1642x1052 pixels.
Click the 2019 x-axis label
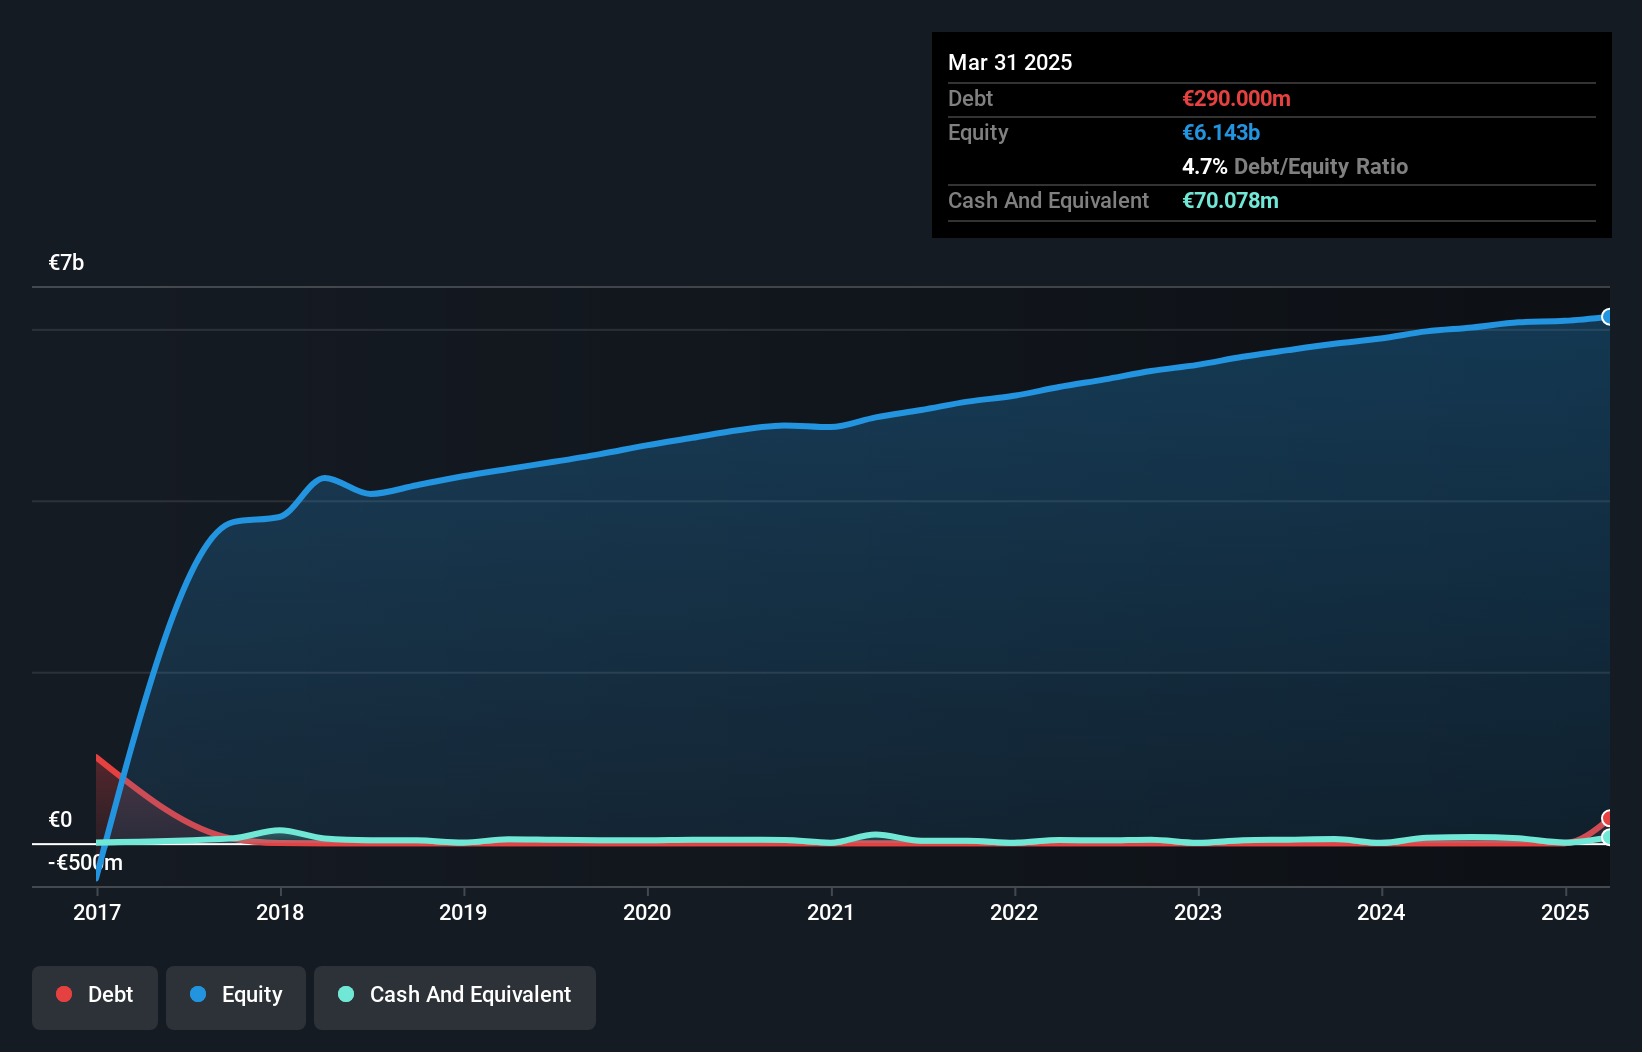point(463,912)
